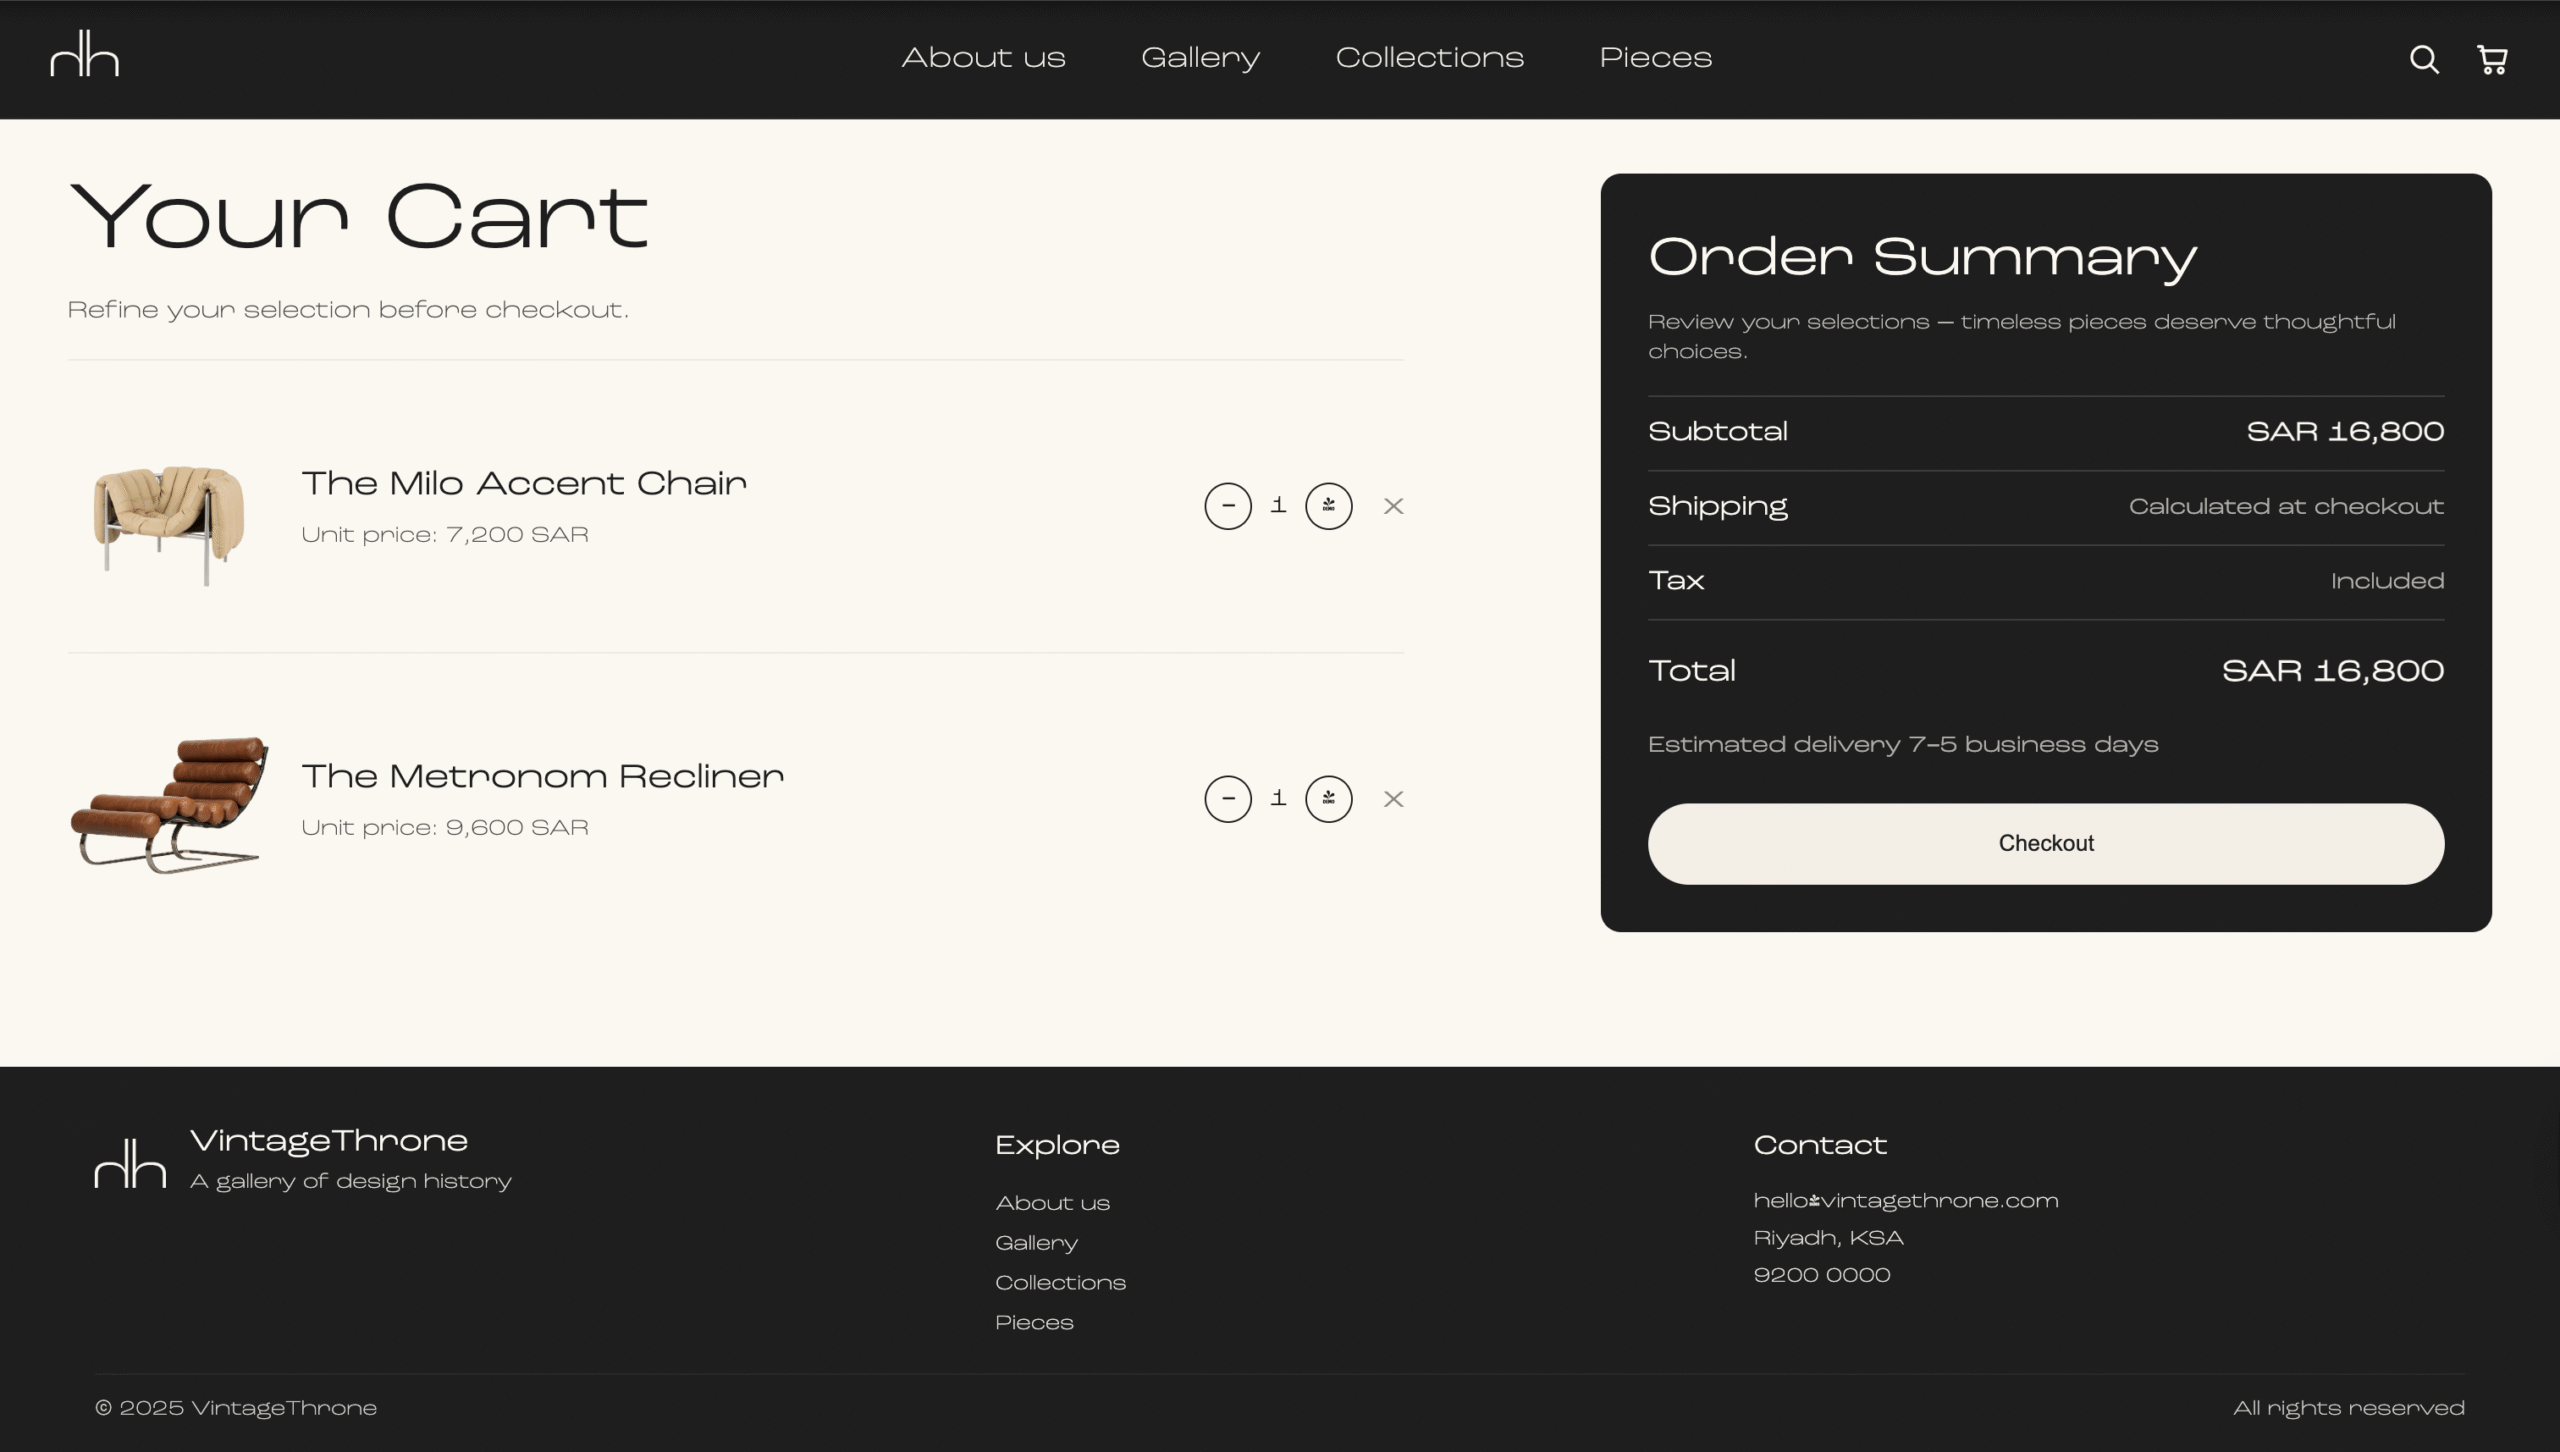The image size is (2560, 1452).
Task: Open the shopping cart icon
Action: point(2491,60)
